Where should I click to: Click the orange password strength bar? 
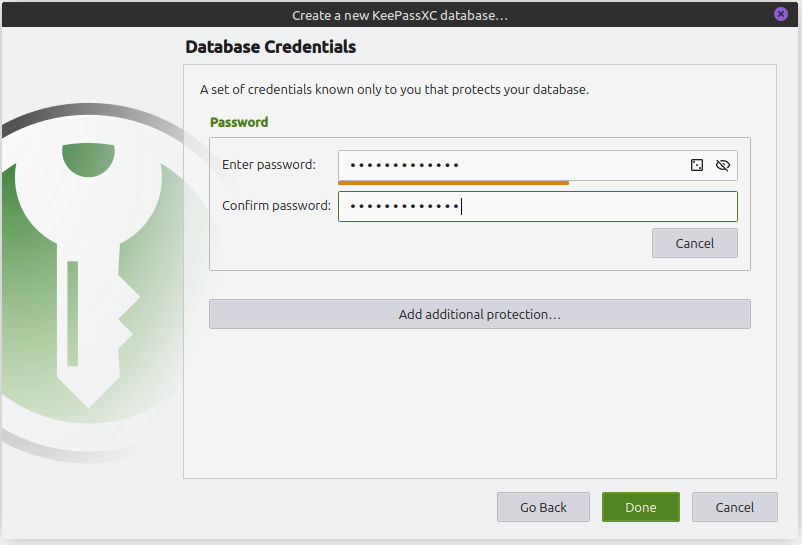tap(453, 183)
